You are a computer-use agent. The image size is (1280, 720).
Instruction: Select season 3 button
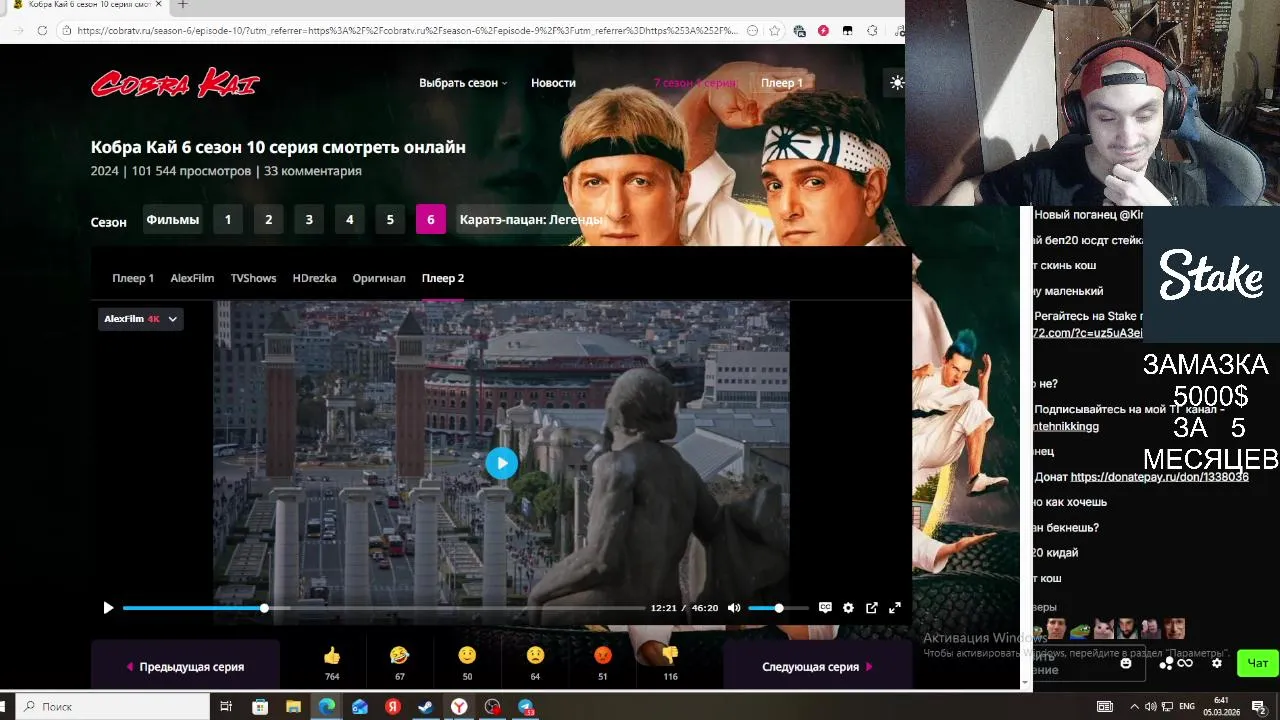309,220
